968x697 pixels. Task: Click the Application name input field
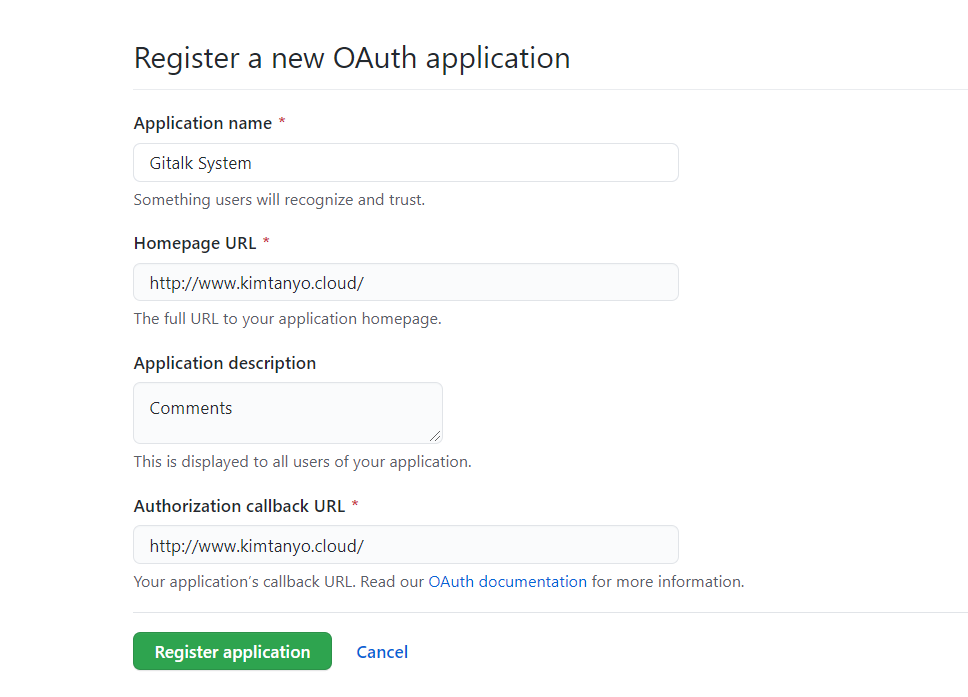click(x=406, y=162)
